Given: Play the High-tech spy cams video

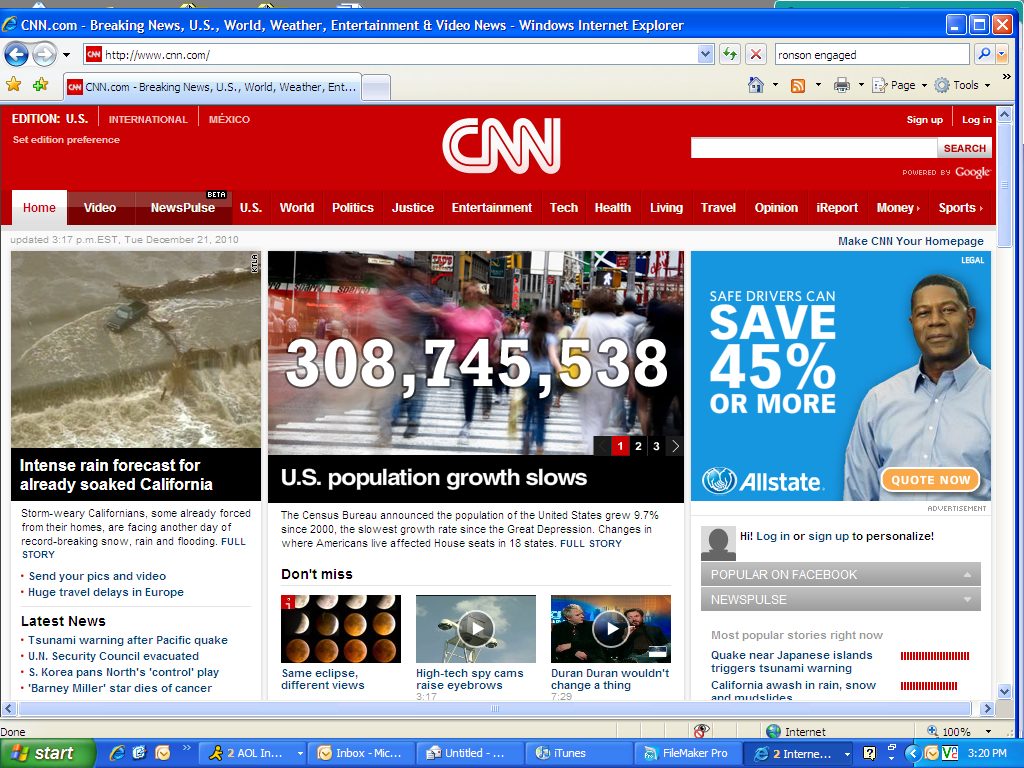Looking at the screenshot, I should (476, 628).
